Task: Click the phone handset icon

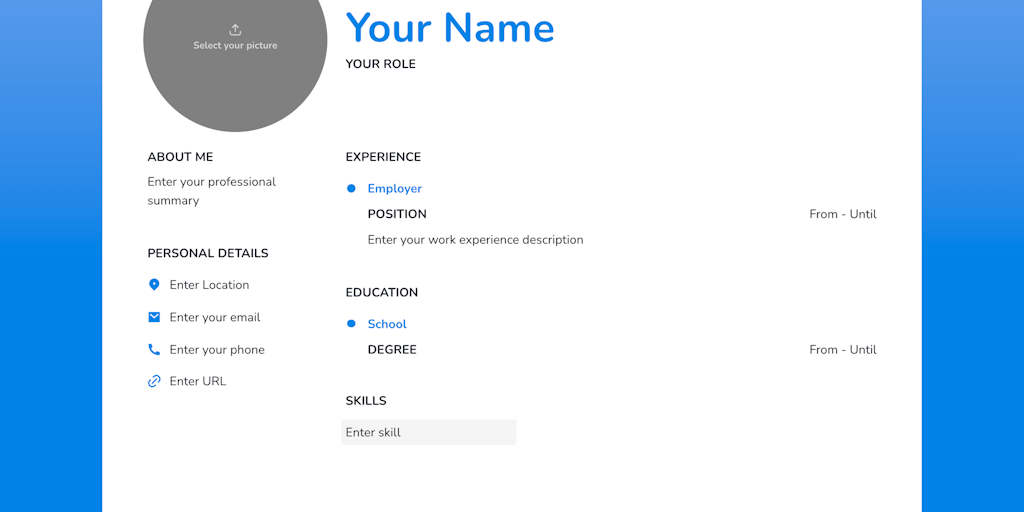Action: point(154,350)
